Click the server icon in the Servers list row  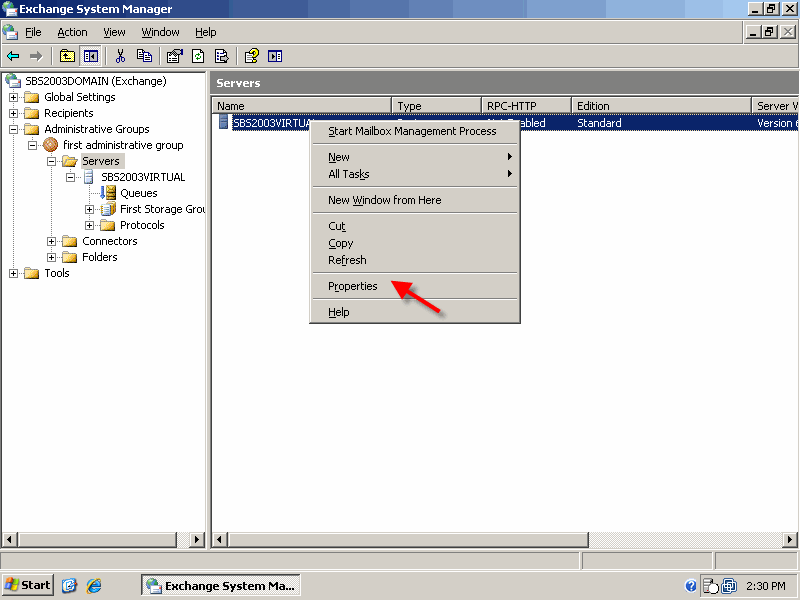point(223,122)
